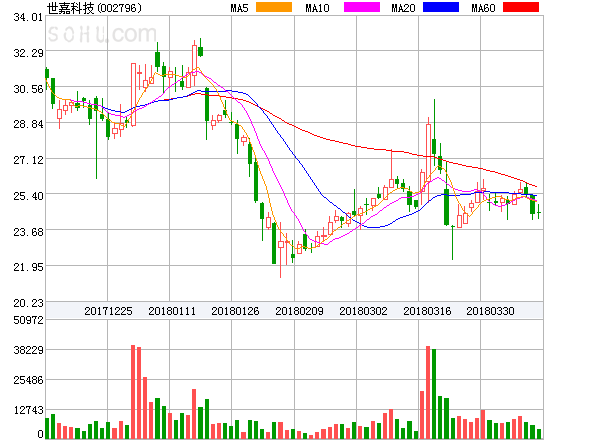
Task: Click the red MA60 legend swatch
Action: point(521,7)
